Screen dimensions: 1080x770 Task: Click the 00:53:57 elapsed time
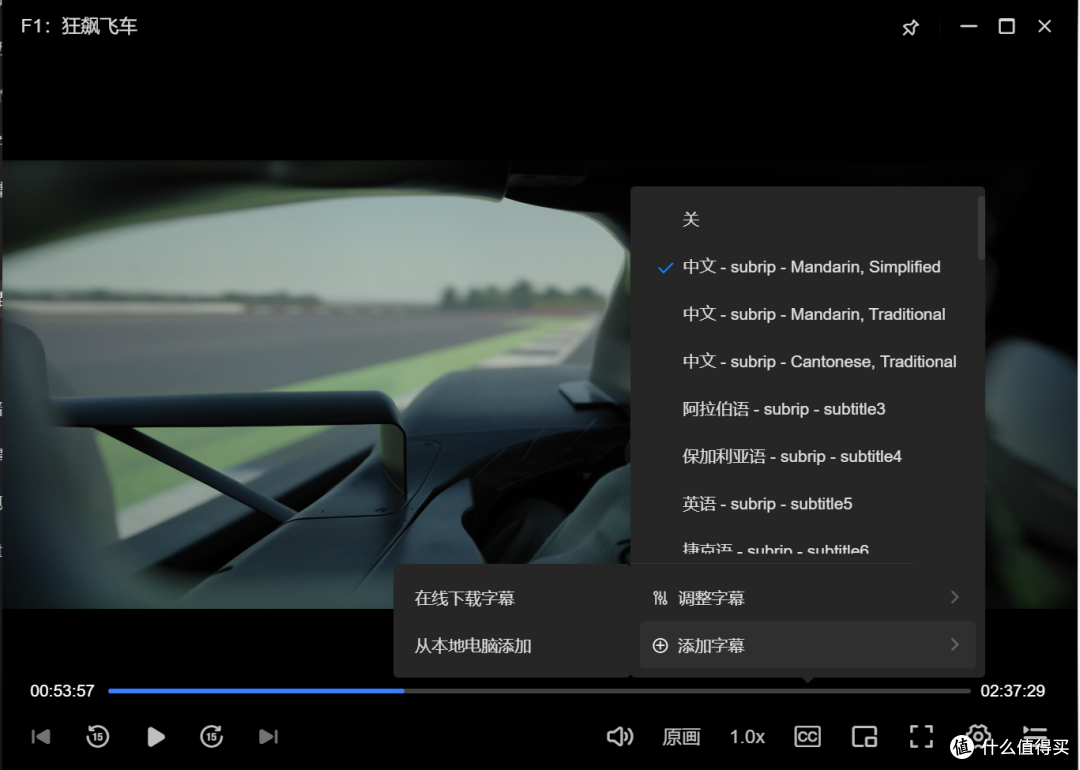click(62, 691)
